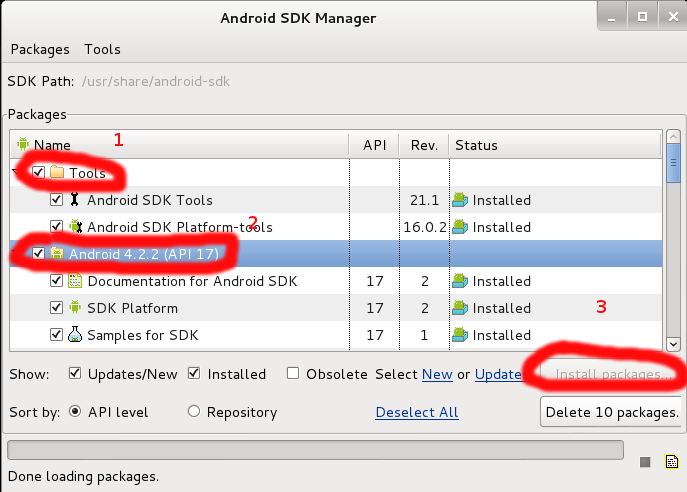Screen dimensions: 687x492
Task: Select the Android 4.2.2 (API 17) row text
Action: [144, 254]
